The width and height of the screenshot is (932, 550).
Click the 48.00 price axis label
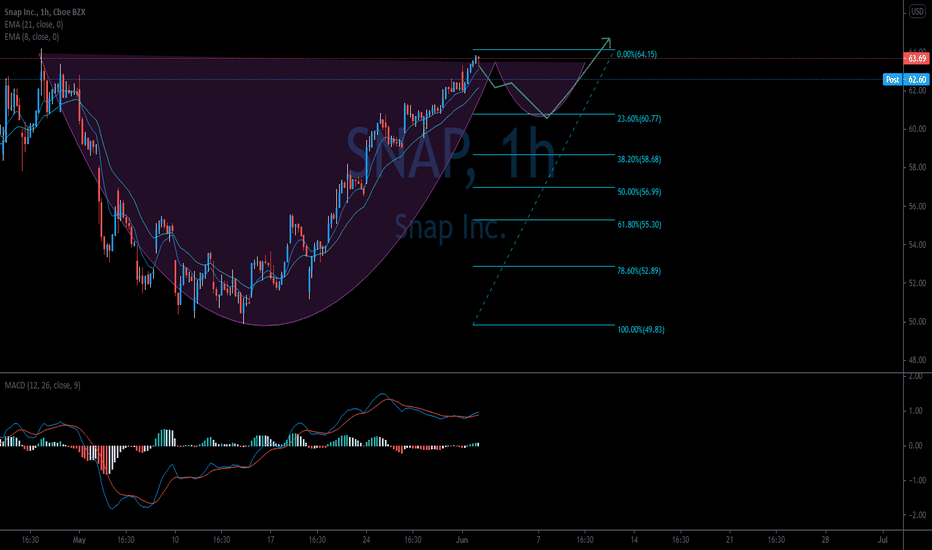[x=917, y=360]
